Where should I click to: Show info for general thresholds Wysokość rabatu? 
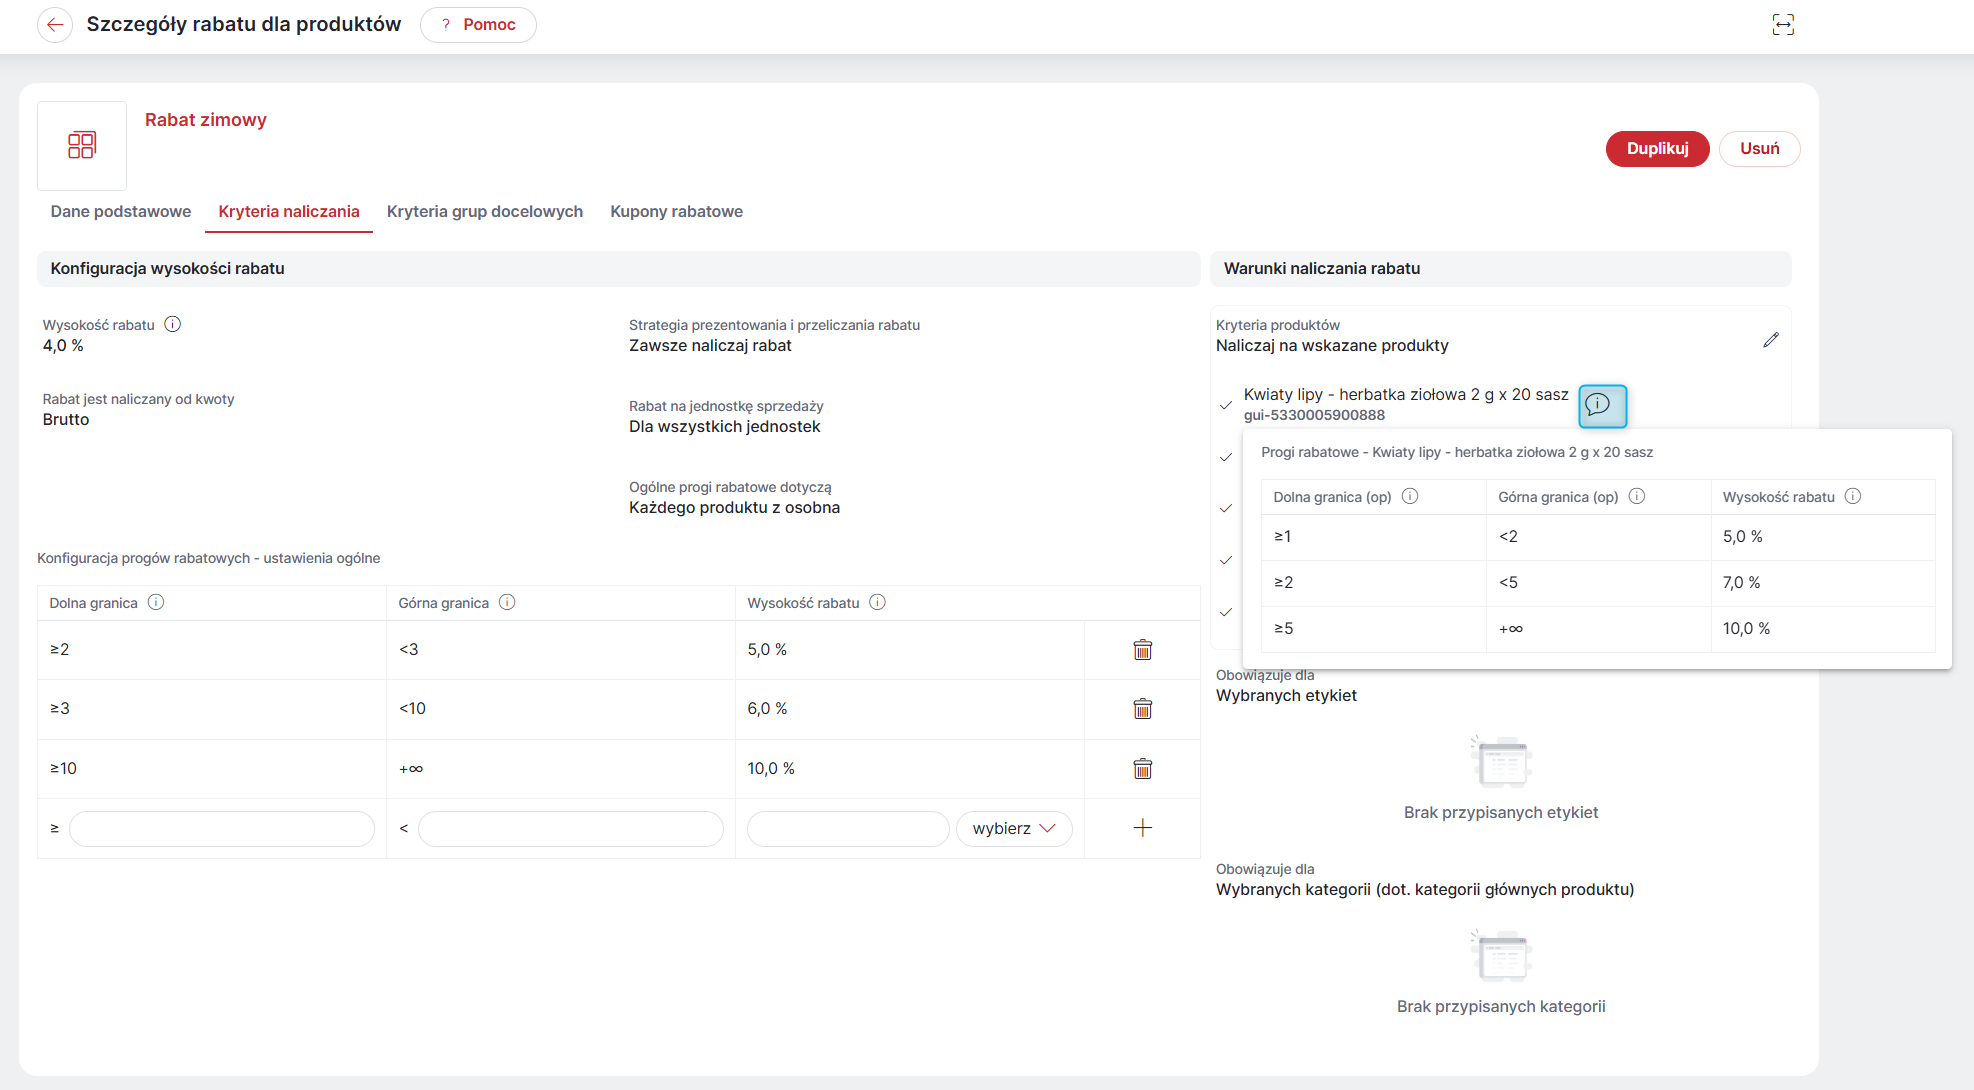tap(878, 602)
